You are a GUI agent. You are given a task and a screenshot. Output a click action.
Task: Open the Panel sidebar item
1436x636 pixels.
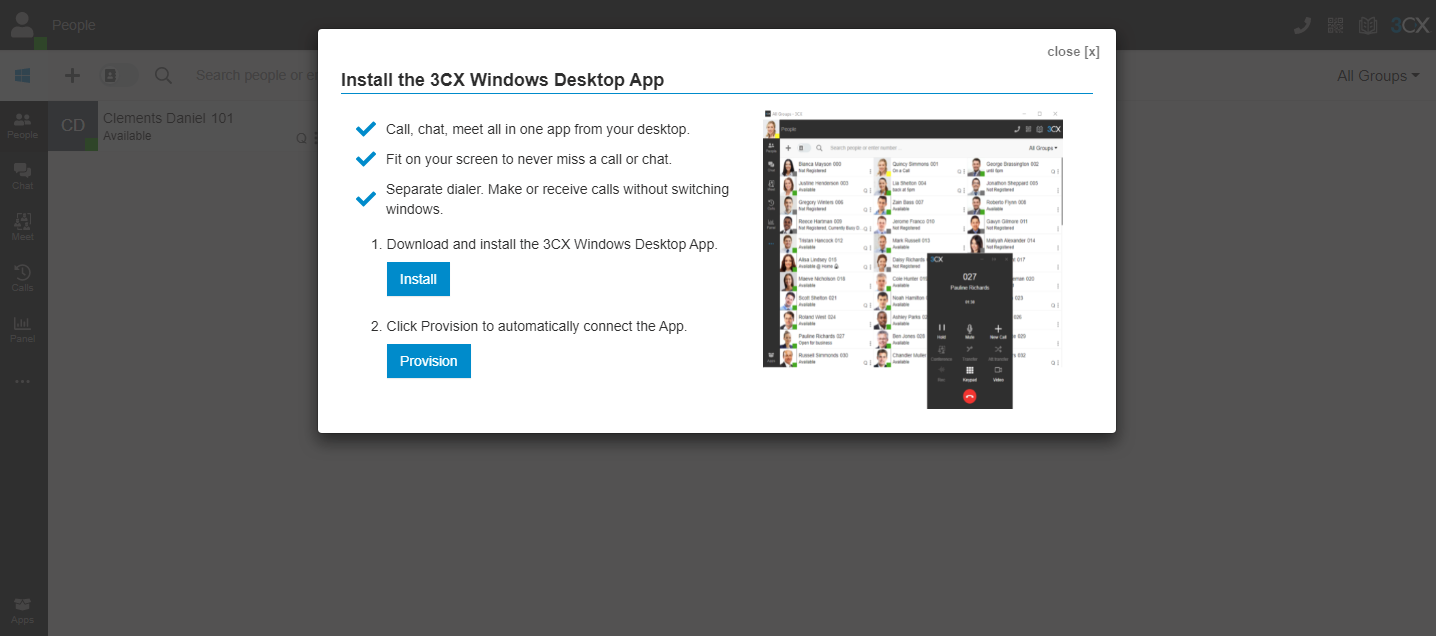click(22, 329)
